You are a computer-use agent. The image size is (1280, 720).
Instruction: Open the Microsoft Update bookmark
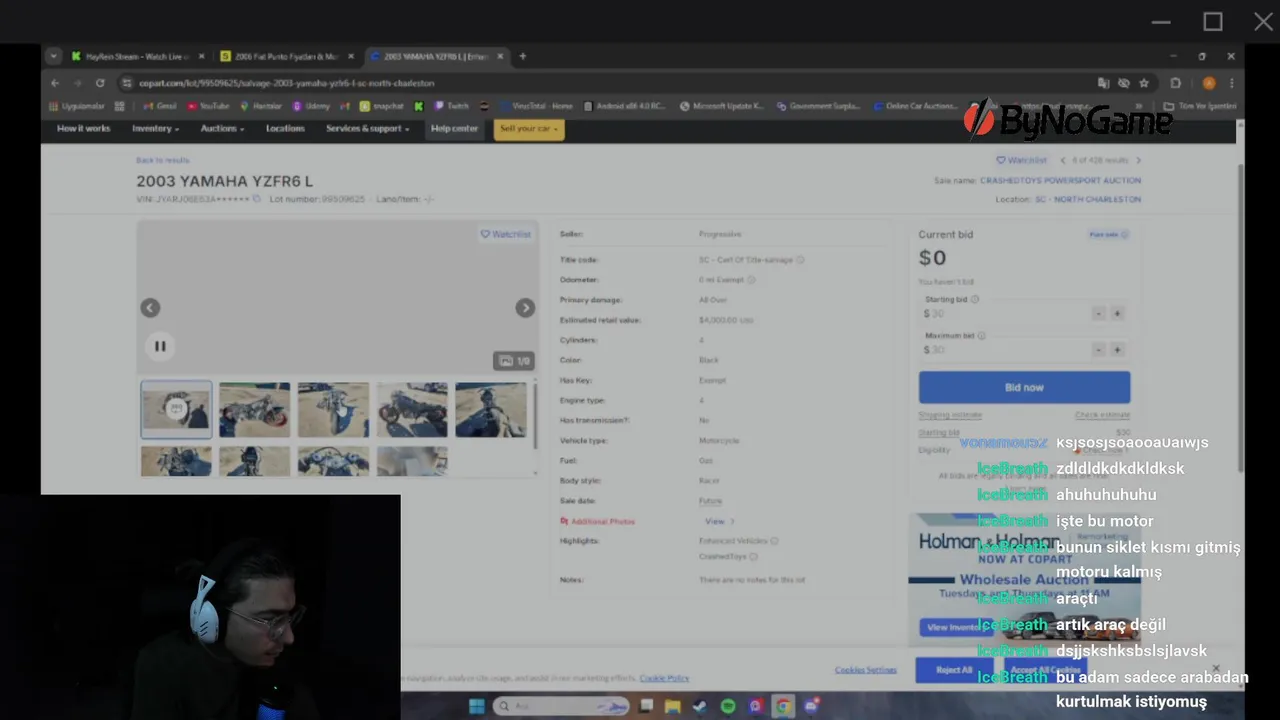click(x=721, y=106)
